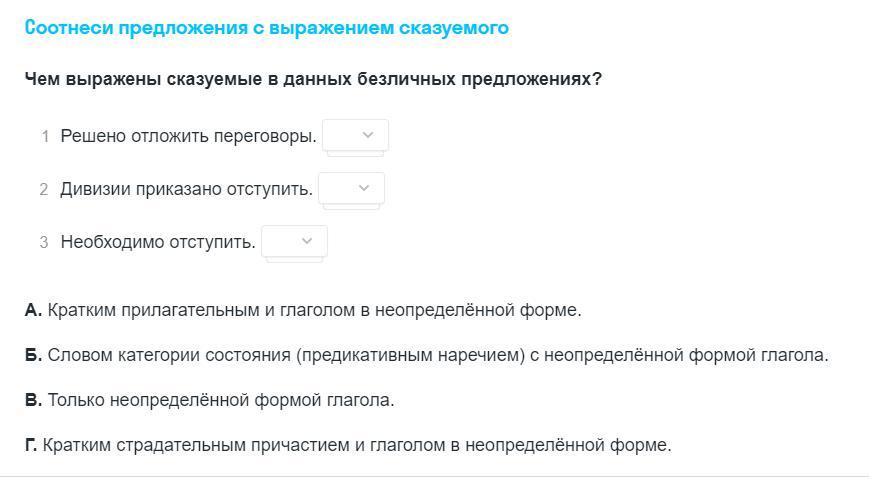Screen dimensions: 869x482
Task: Click the sentence text "Необходимо отступить."
Action: 158,242
